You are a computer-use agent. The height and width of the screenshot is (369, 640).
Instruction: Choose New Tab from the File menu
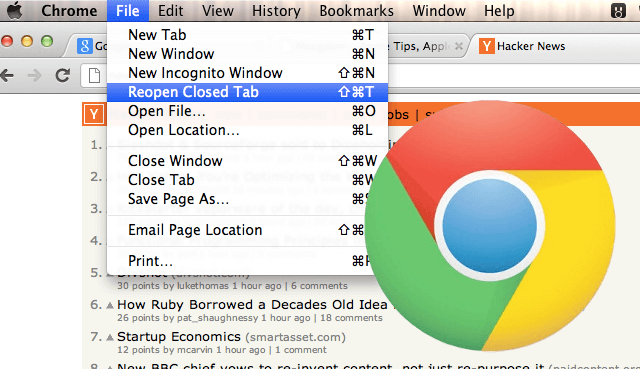point(247,35)
